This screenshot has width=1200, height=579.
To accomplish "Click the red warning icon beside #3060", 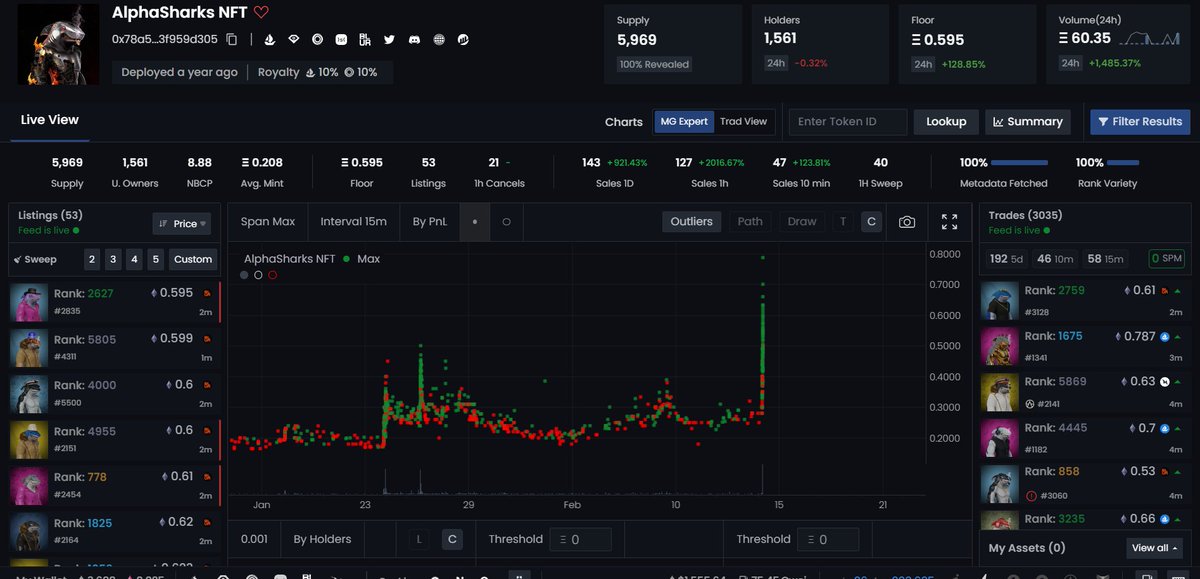I will tap(1031, 495).
